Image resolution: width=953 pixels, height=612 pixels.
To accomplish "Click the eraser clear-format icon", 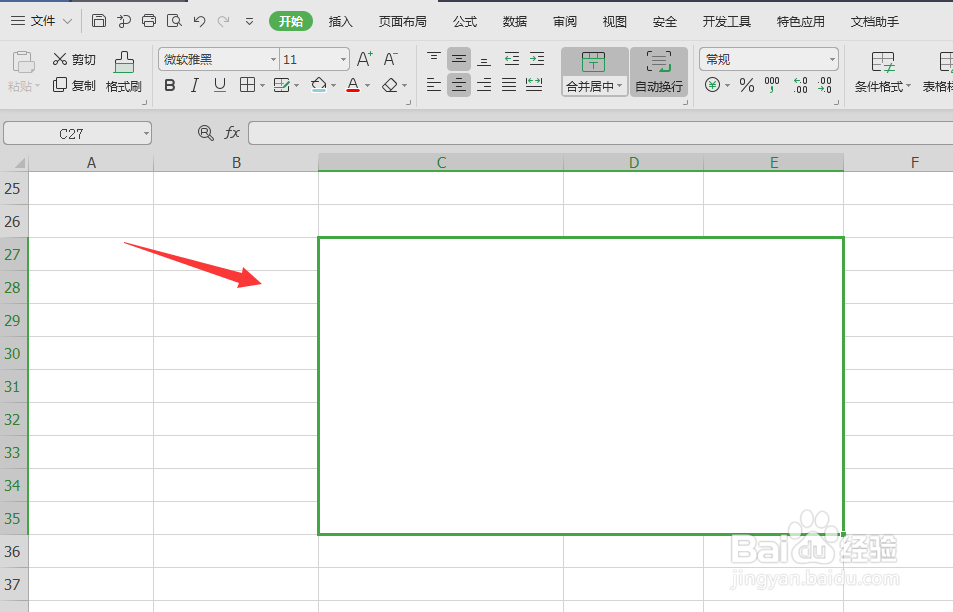I will tap(390, 85).
